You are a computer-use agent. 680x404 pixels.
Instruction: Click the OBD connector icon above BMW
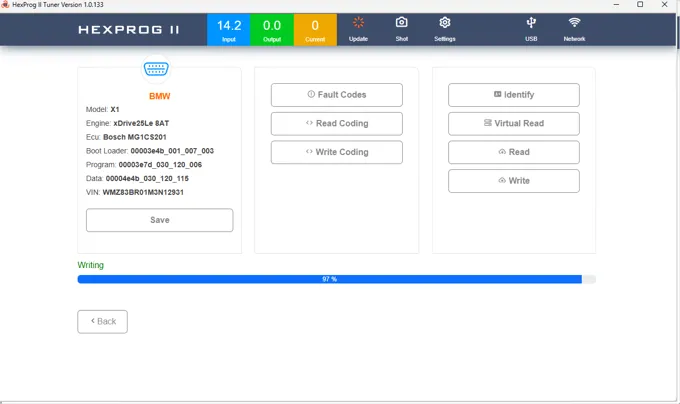click(156, 68)
